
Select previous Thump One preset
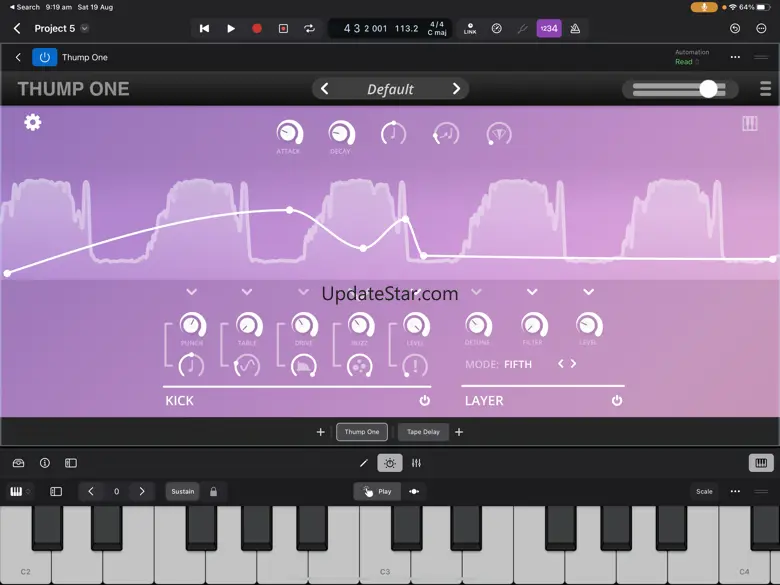[324, 89]
